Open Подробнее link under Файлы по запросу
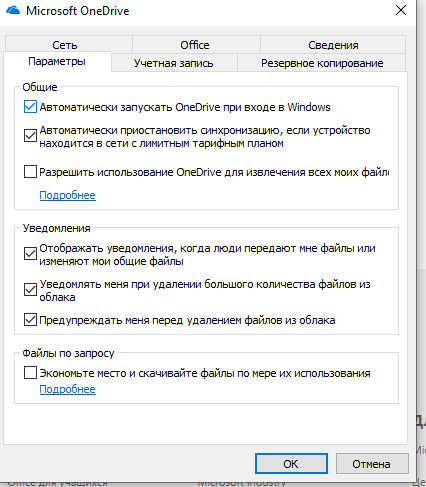This screenshot has height=487, width=426. pyautogui.click(x=68, y=389)
